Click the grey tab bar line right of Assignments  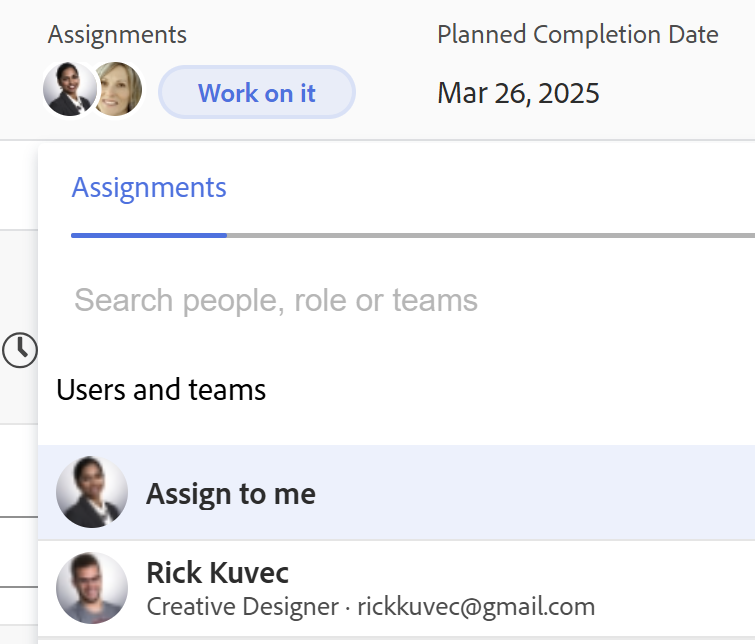(490, 235)
